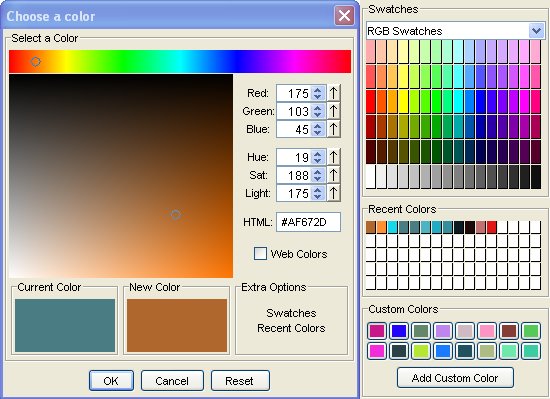Viewport: 550px width, 399px height.
Task: Select the green custom color, top row
Action: pos(531,331)
